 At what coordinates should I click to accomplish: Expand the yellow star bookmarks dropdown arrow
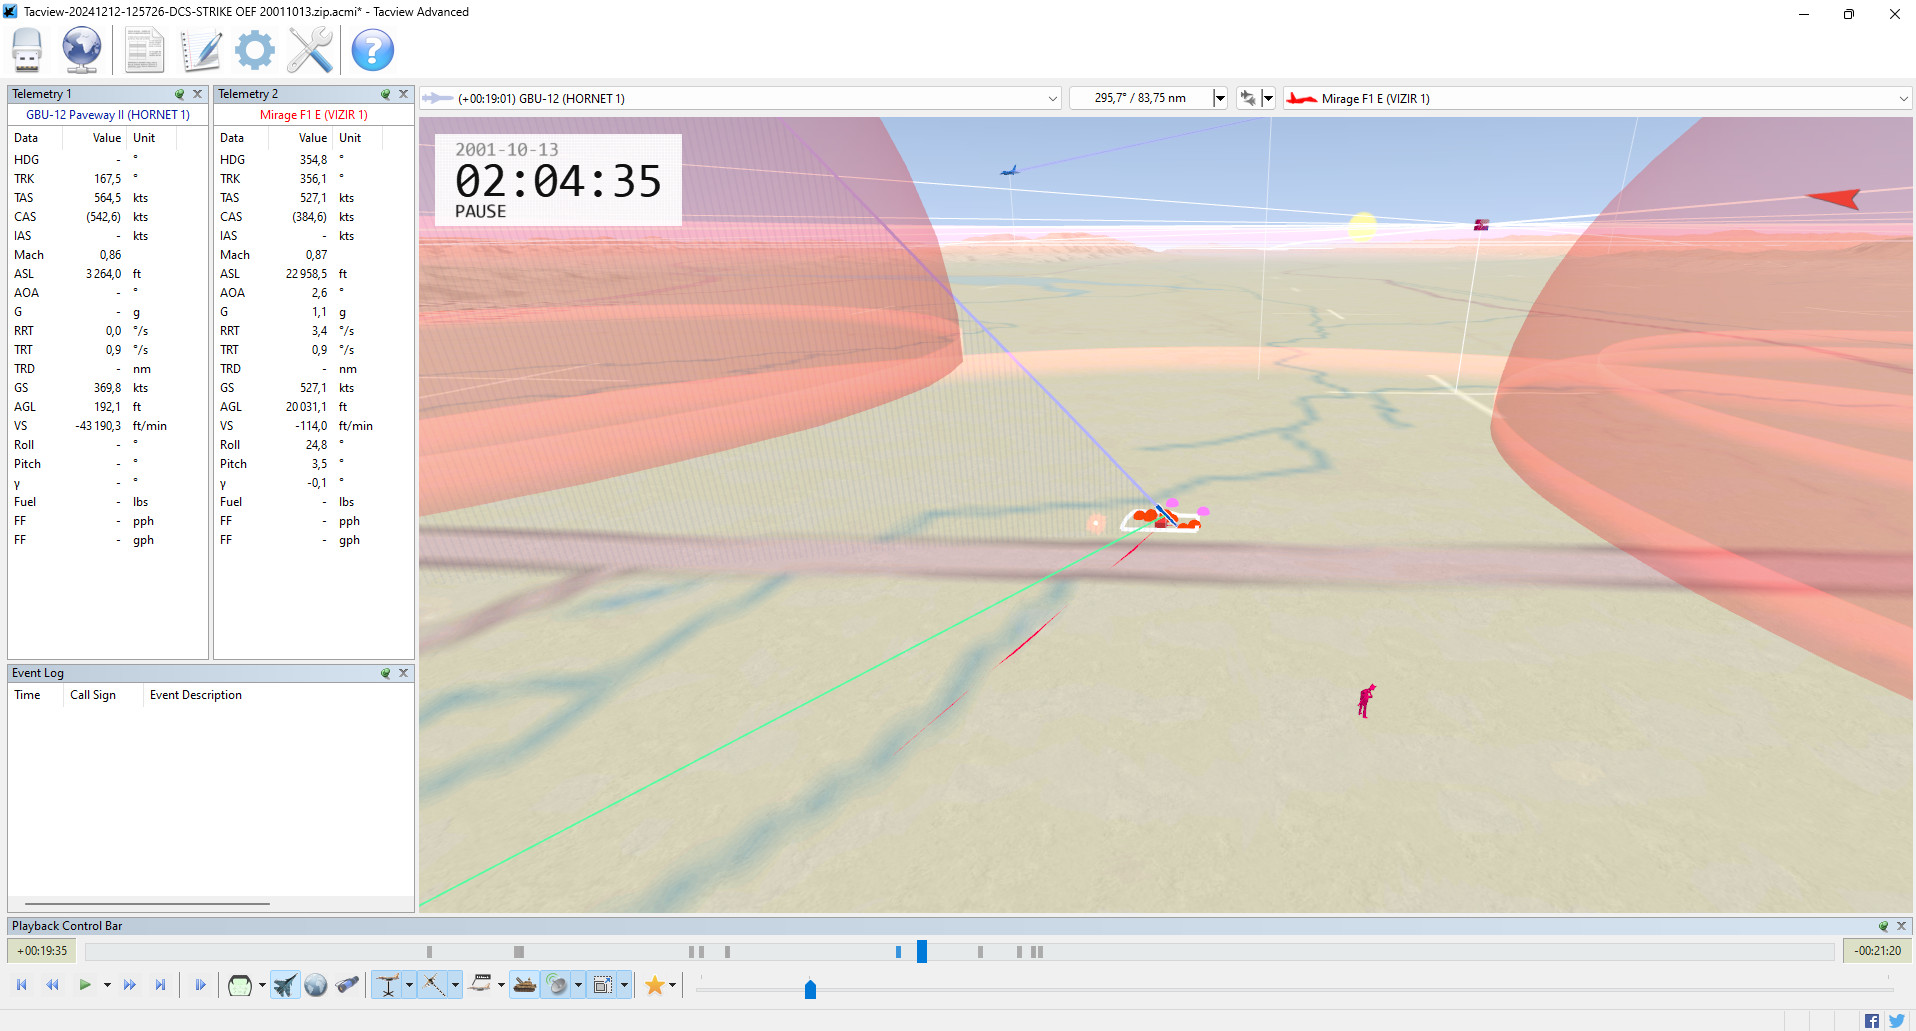(672, 986)
